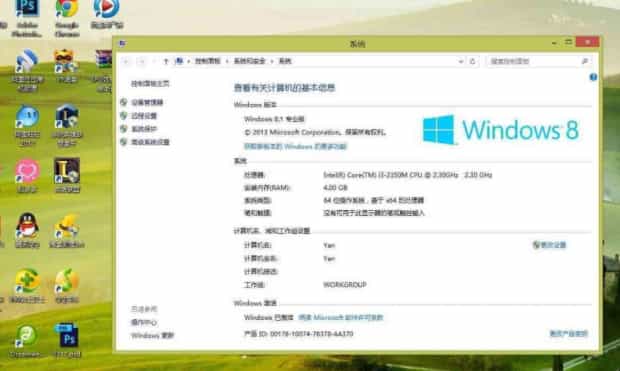Select 系统 in the breadcrumb path

(x=285, y=61)
